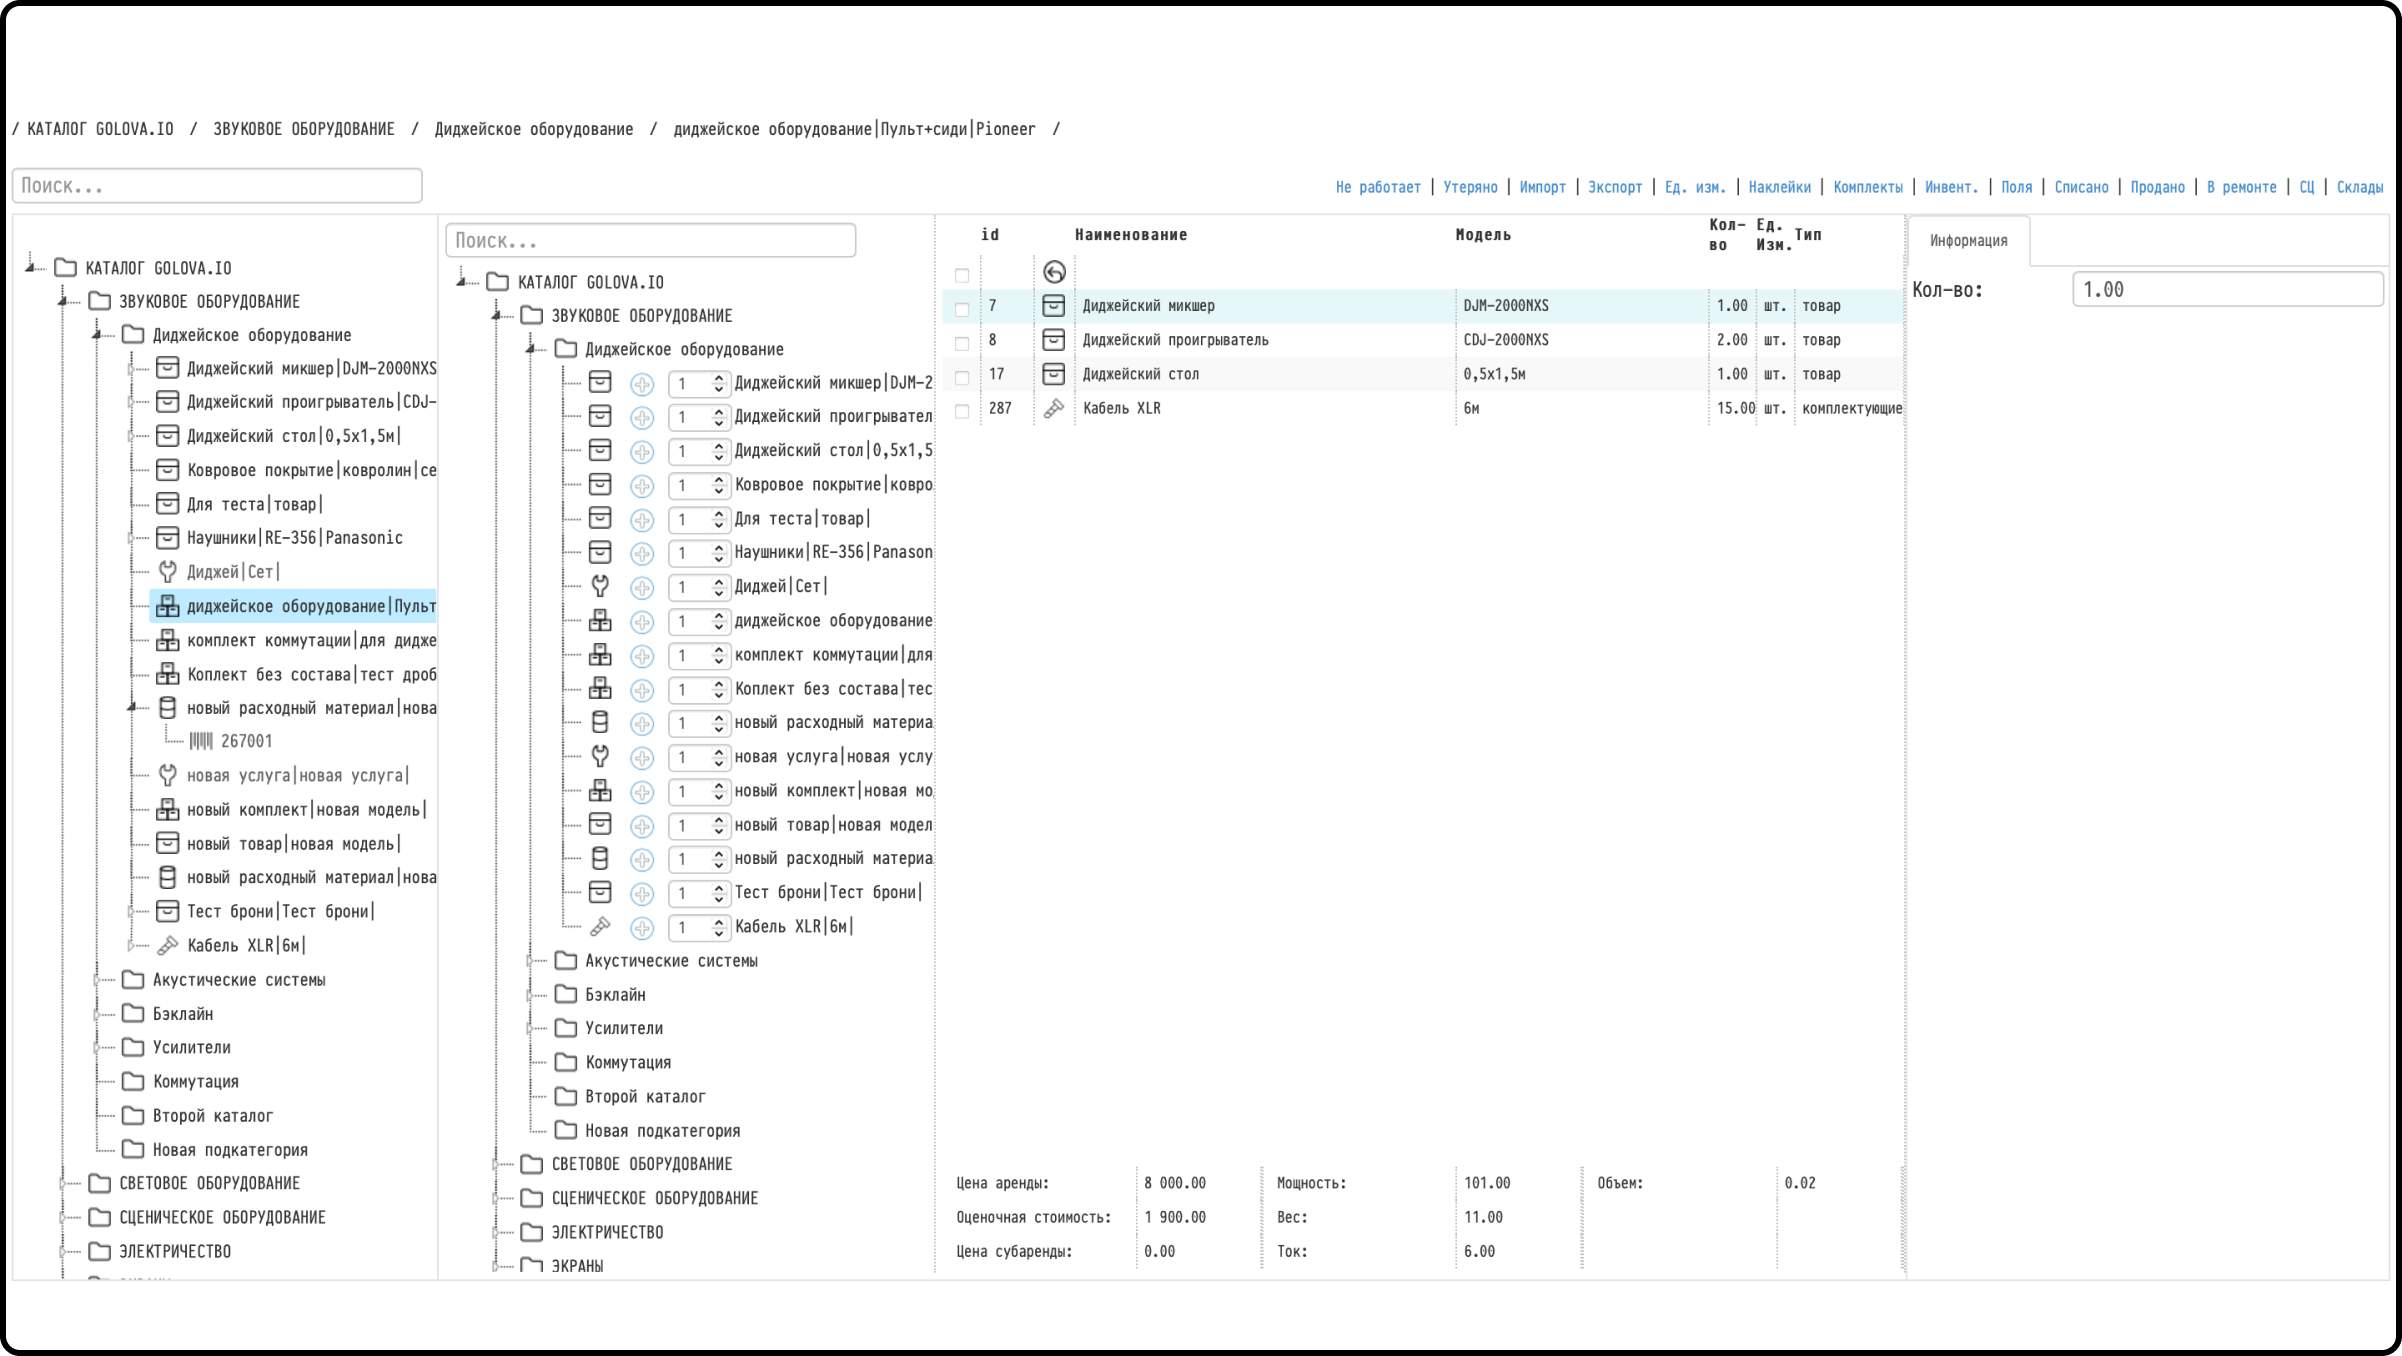Click the wrench service icon of Диджей|Сет in the left tree

168,572
